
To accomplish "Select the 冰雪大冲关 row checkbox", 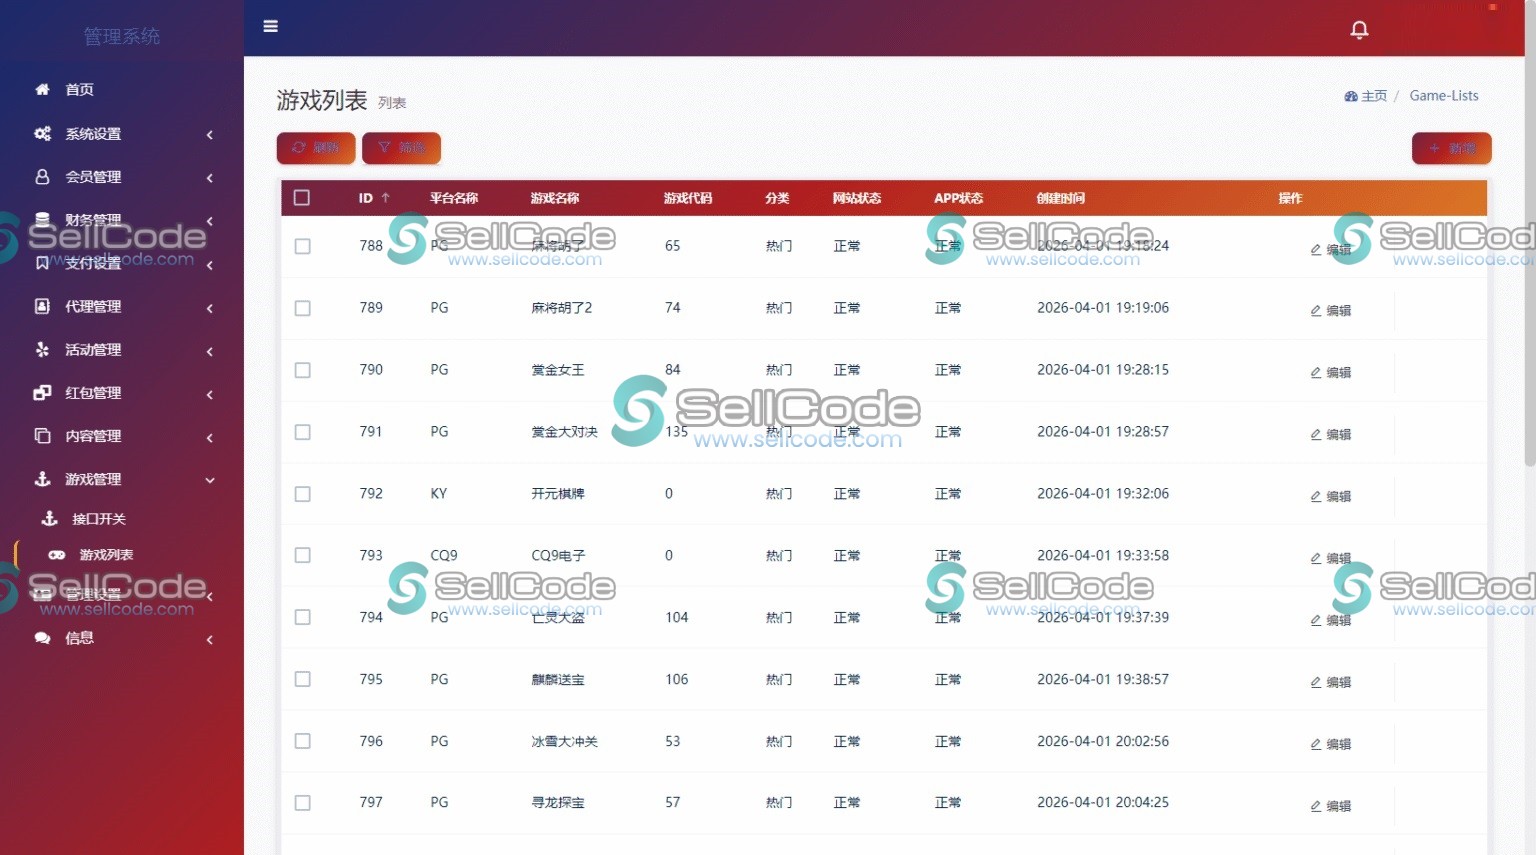I will click(302, 741).
